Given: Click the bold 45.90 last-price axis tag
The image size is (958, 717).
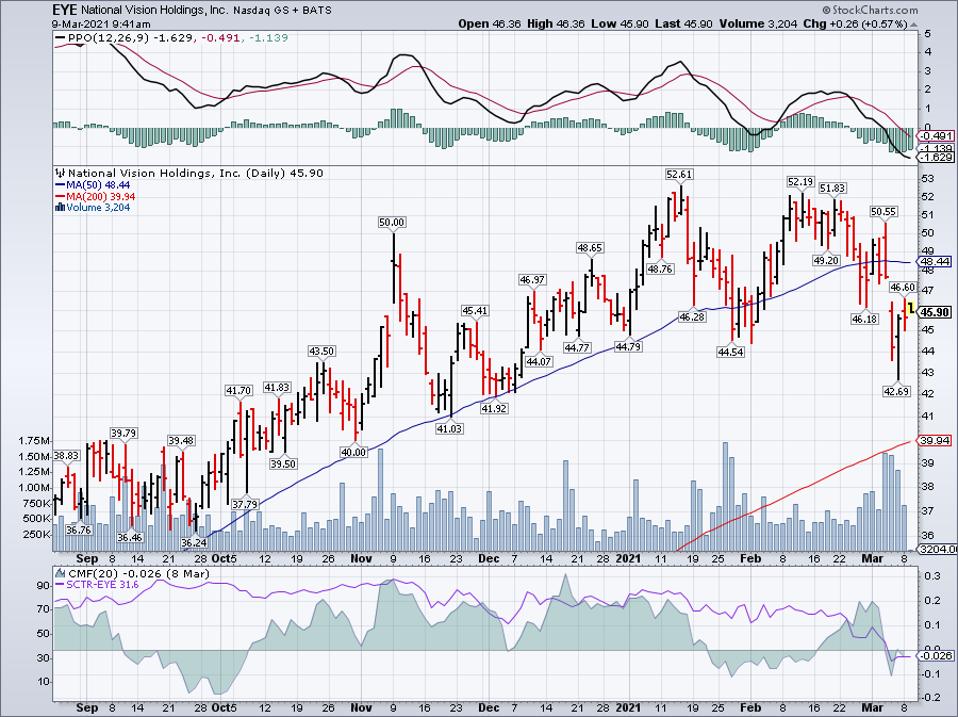Looking at the screenshot, I should click(x=935, y=312).
